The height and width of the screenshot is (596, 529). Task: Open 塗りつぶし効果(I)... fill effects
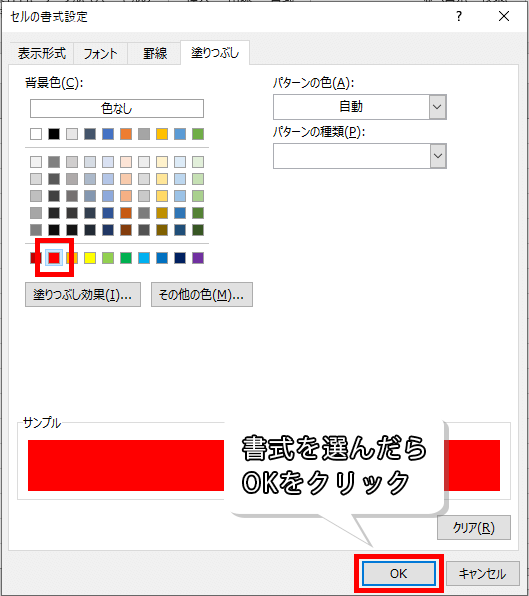(x=83, y=295)
